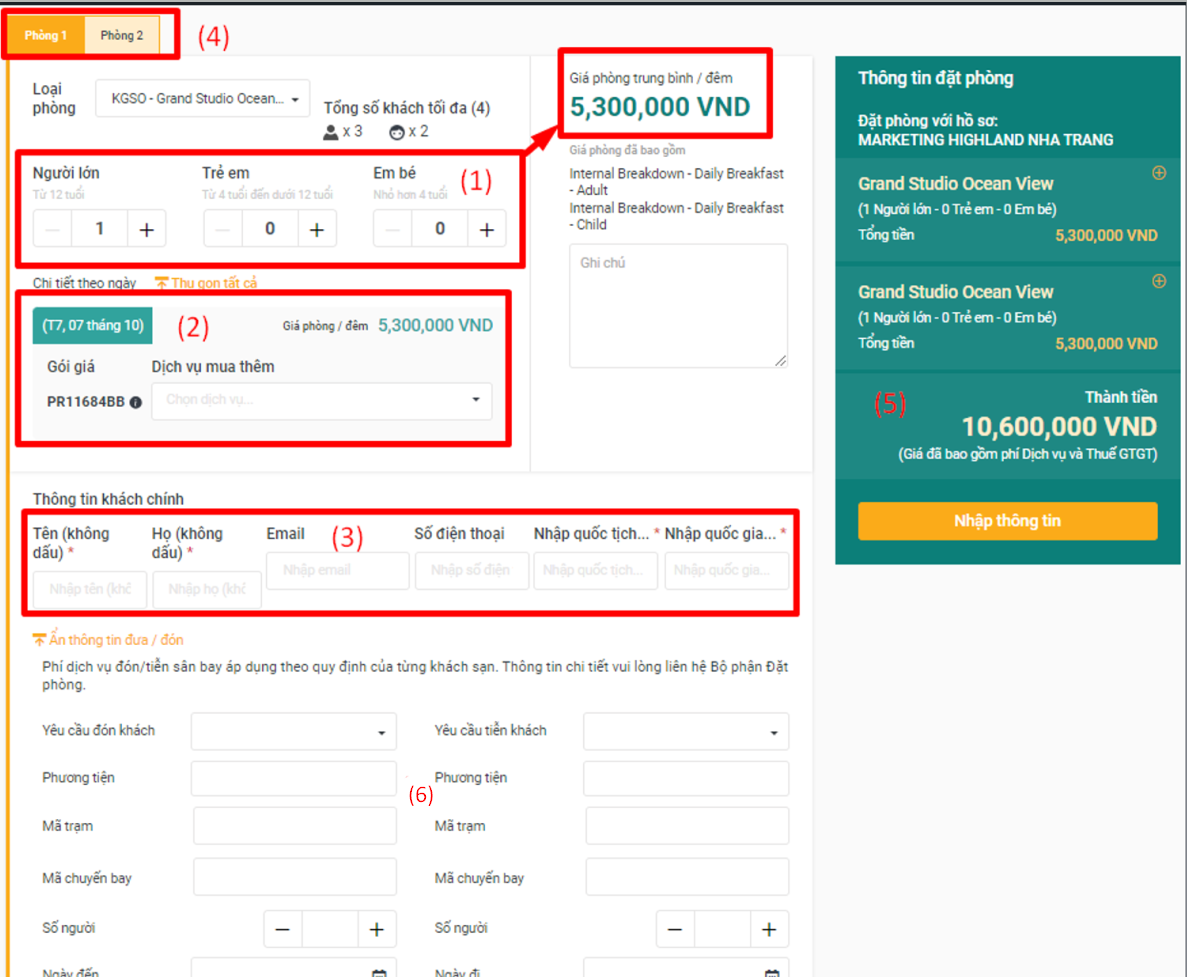The width and height of the screenshot is (1187, 977).
Task: Click the Ghi chú notes text area
Action: (678, 306)
